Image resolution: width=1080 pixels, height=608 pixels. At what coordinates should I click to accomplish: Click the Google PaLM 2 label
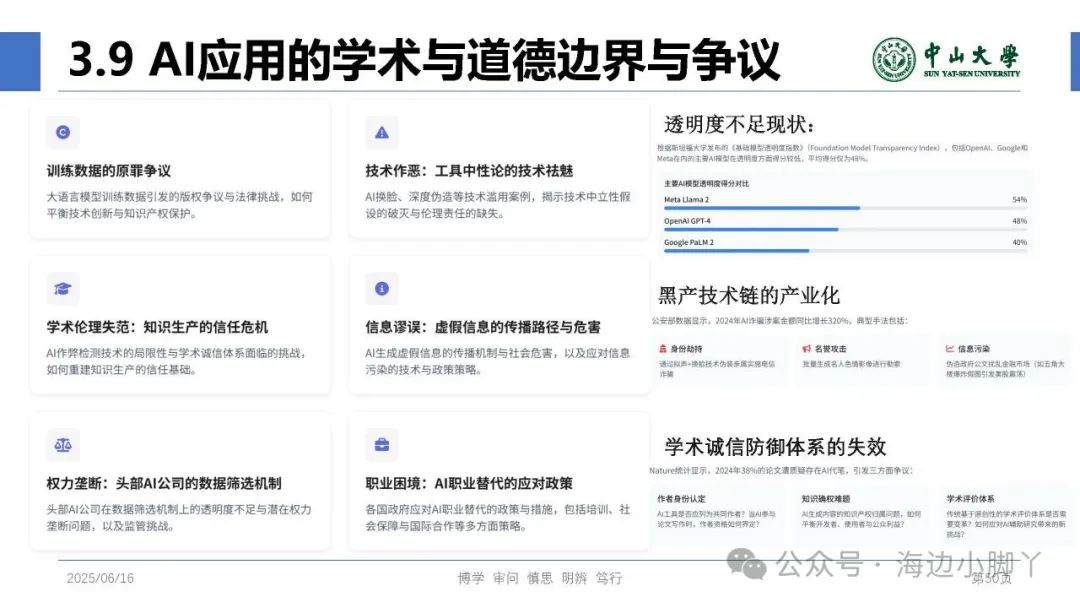coord(689,242)
